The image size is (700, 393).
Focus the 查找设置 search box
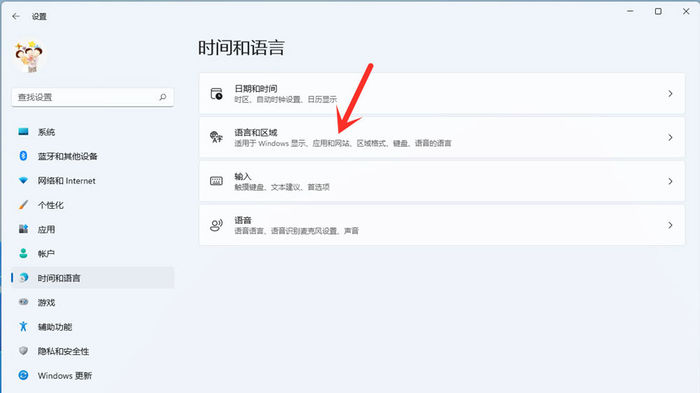[x=92, y=97]
